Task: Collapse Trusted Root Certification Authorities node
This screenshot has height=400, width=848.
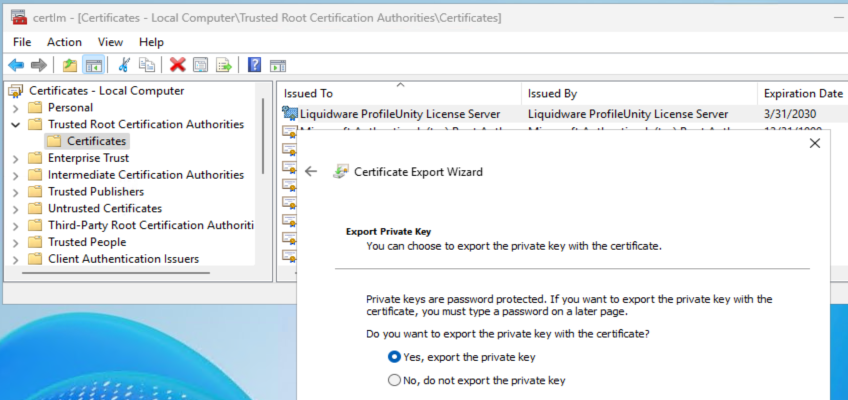Action: 16,125
